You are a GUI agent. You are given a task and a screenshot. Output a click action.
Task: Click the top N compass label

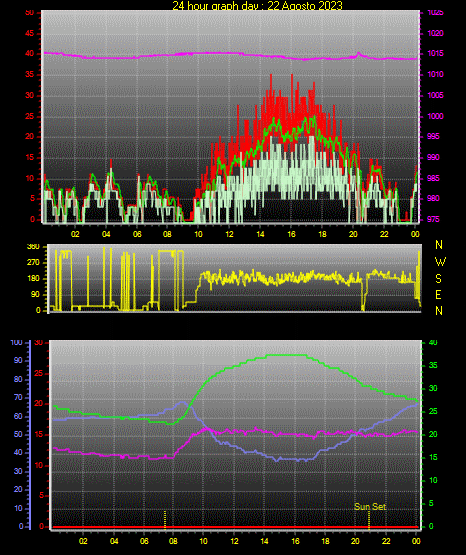pos(439,245)
